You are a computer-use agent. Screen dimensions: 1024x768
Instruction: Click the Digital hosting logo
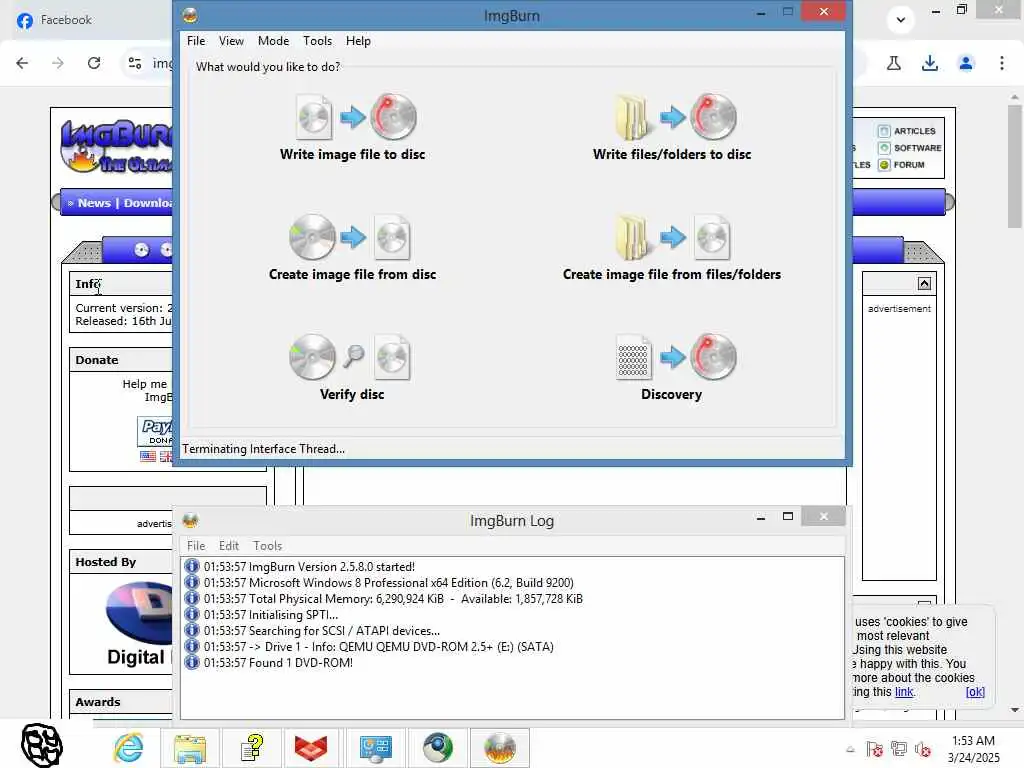click(139, 624)
